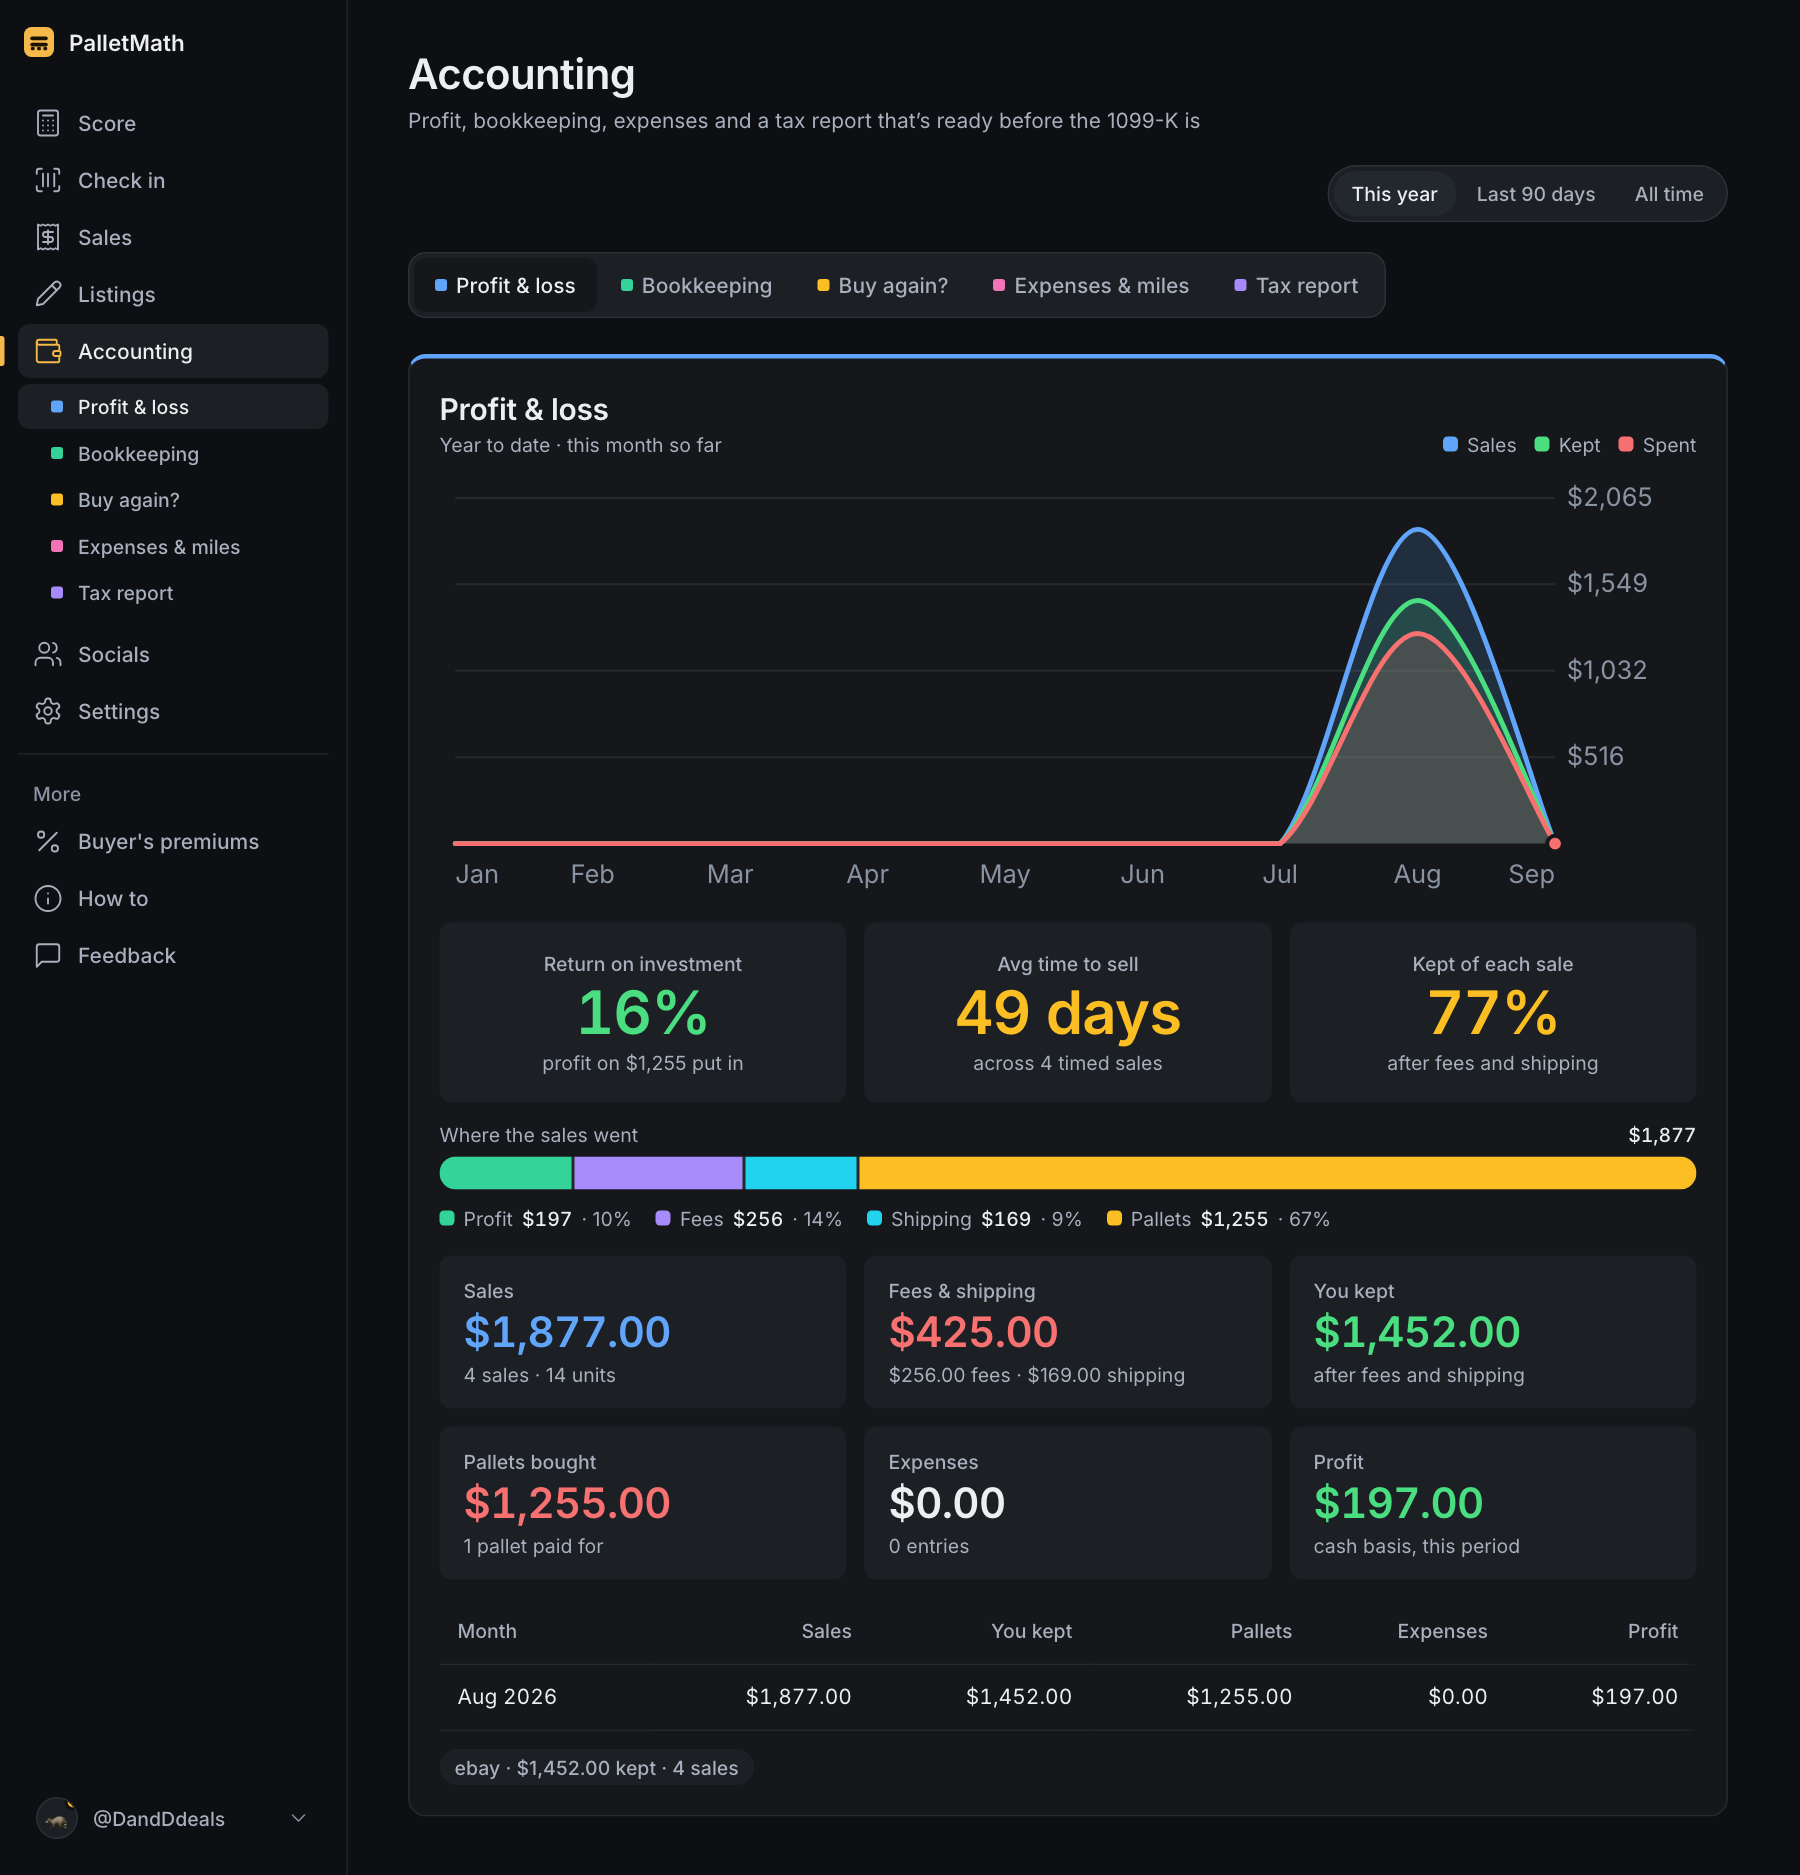The height and width of the screenshot is (1875, 1800).
Task: Open the Tax report tab
Action: click(1296, 286)
